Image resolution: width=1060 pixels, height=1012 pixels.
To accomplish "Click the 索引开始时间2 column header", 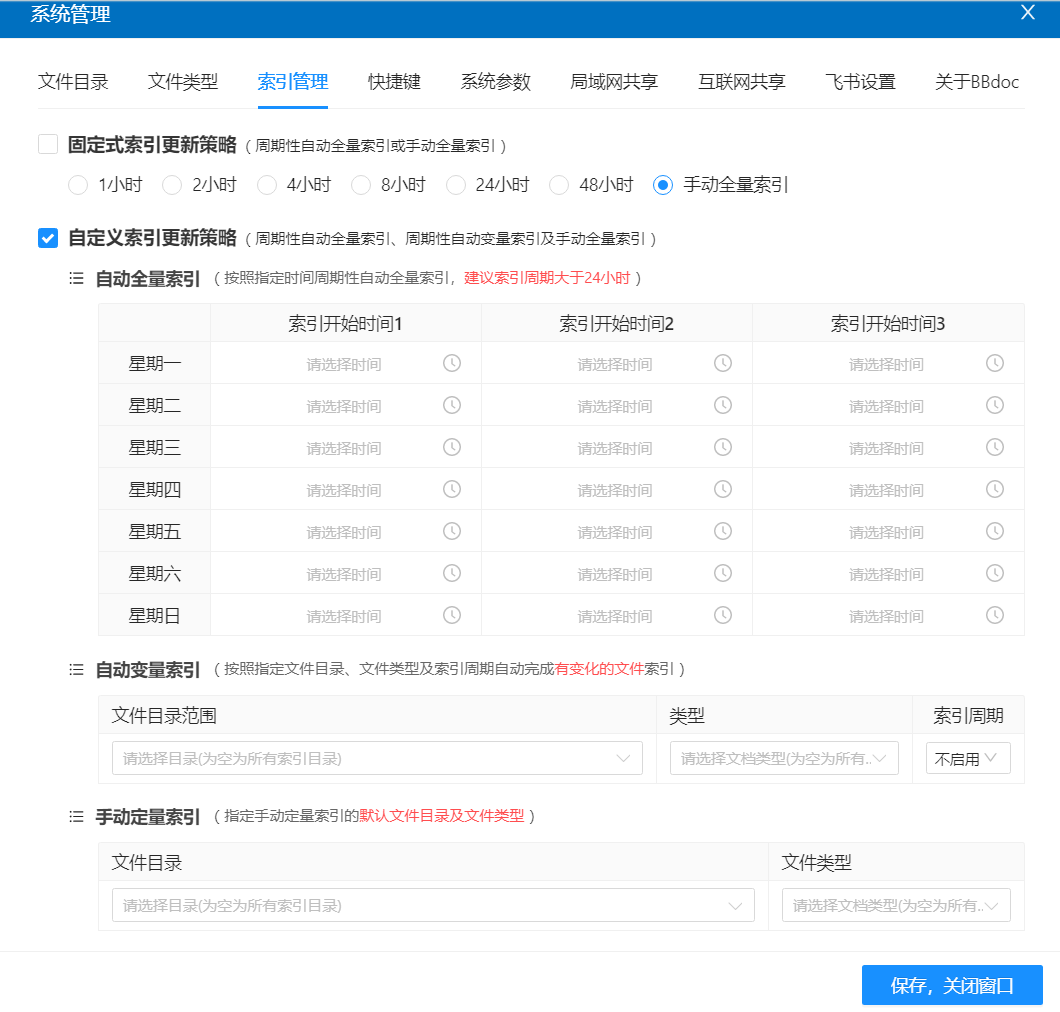I will click(617, 324).
